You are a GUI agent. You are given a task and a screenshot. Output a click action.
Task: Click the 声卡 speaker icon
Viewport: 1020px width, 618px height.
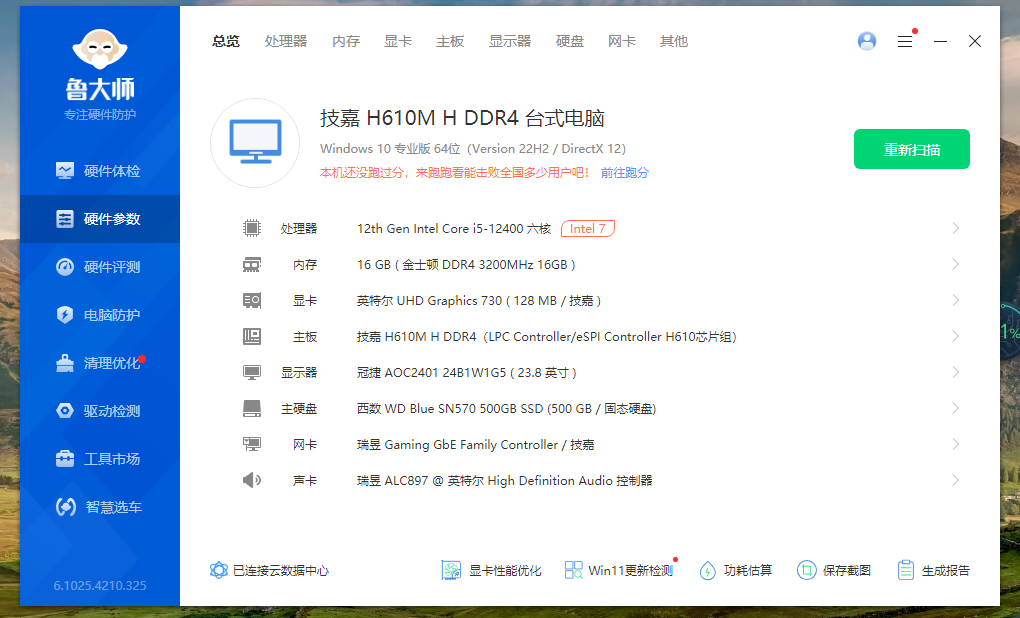(x=252, y=480)
